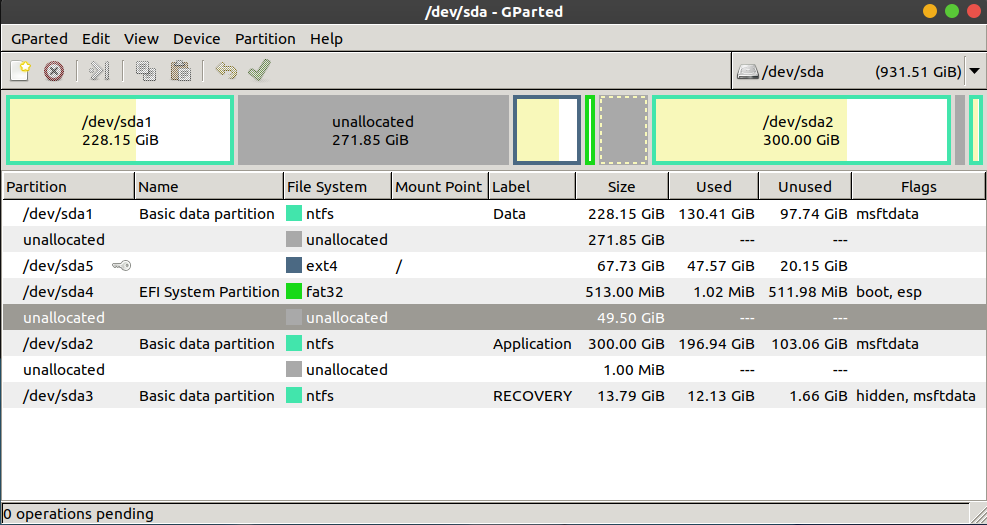Select the dashed unallocated block in disk map
Image resolution: width=987 pixels, height=525 pixels.
click(623, 130)
